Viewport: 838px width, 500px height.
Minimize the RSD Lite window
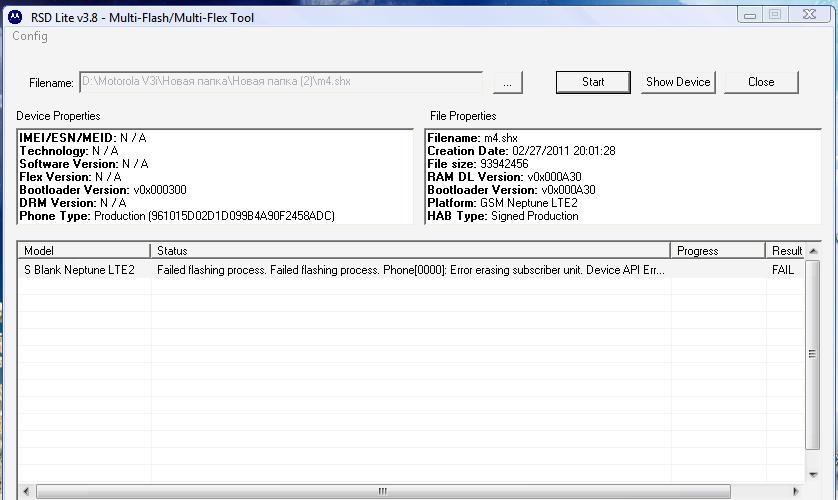750,15
